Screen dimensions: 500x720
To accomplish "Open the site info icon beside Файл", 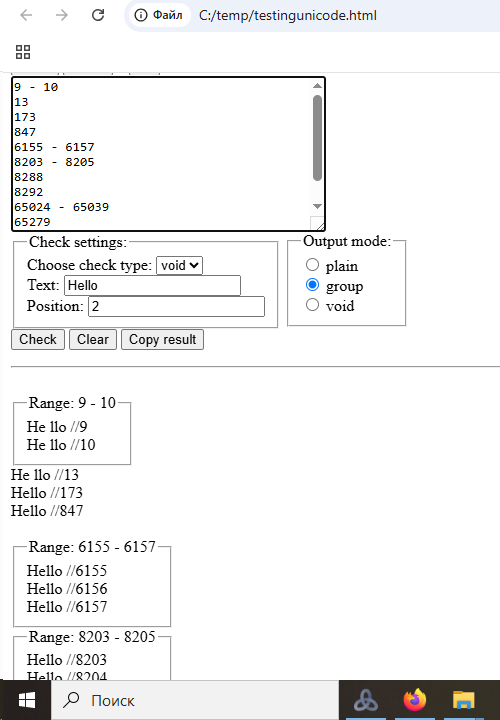I will coord(140,15).
